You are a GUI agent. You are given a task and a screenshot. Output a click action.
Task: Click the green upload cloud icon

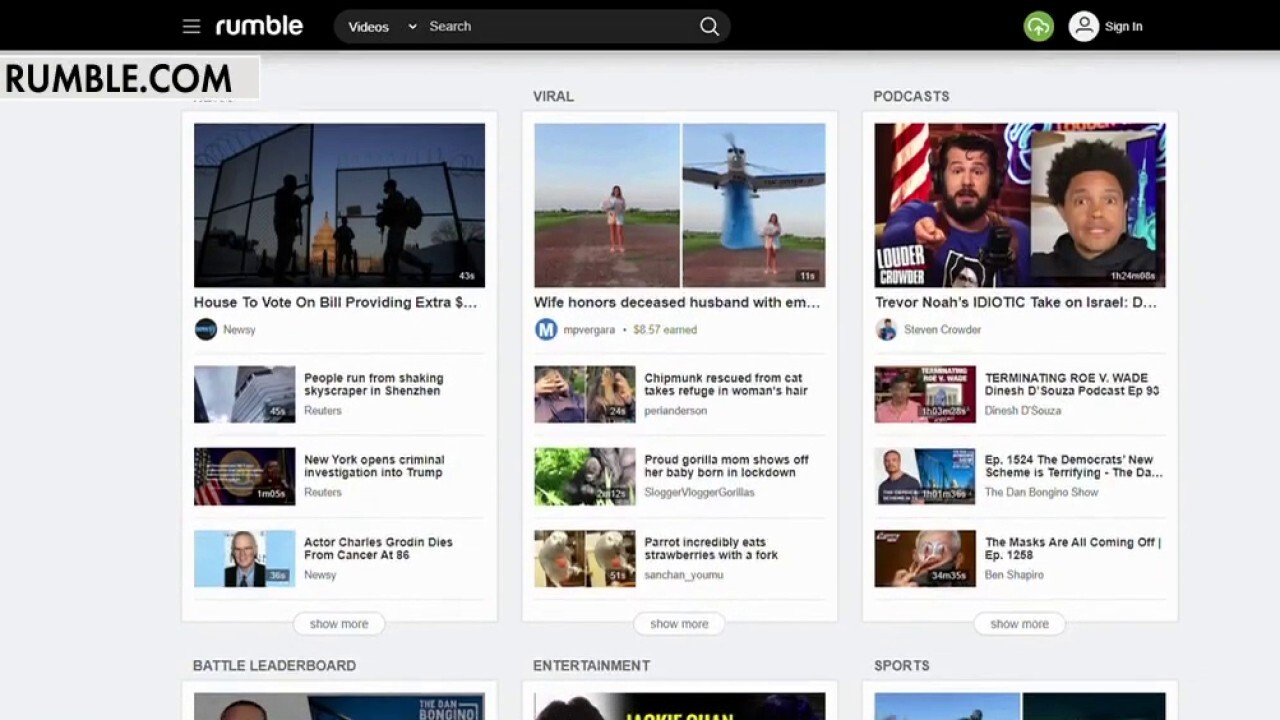click(1039, 27)
